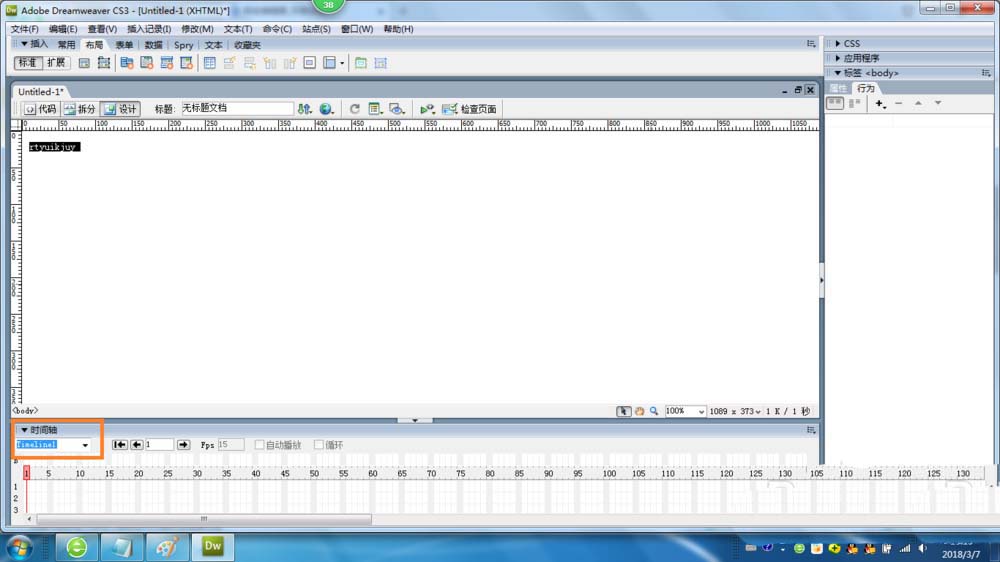Open the 窗口(W) menu
The height and width of the screenshot is (562, 1000).
357,29
